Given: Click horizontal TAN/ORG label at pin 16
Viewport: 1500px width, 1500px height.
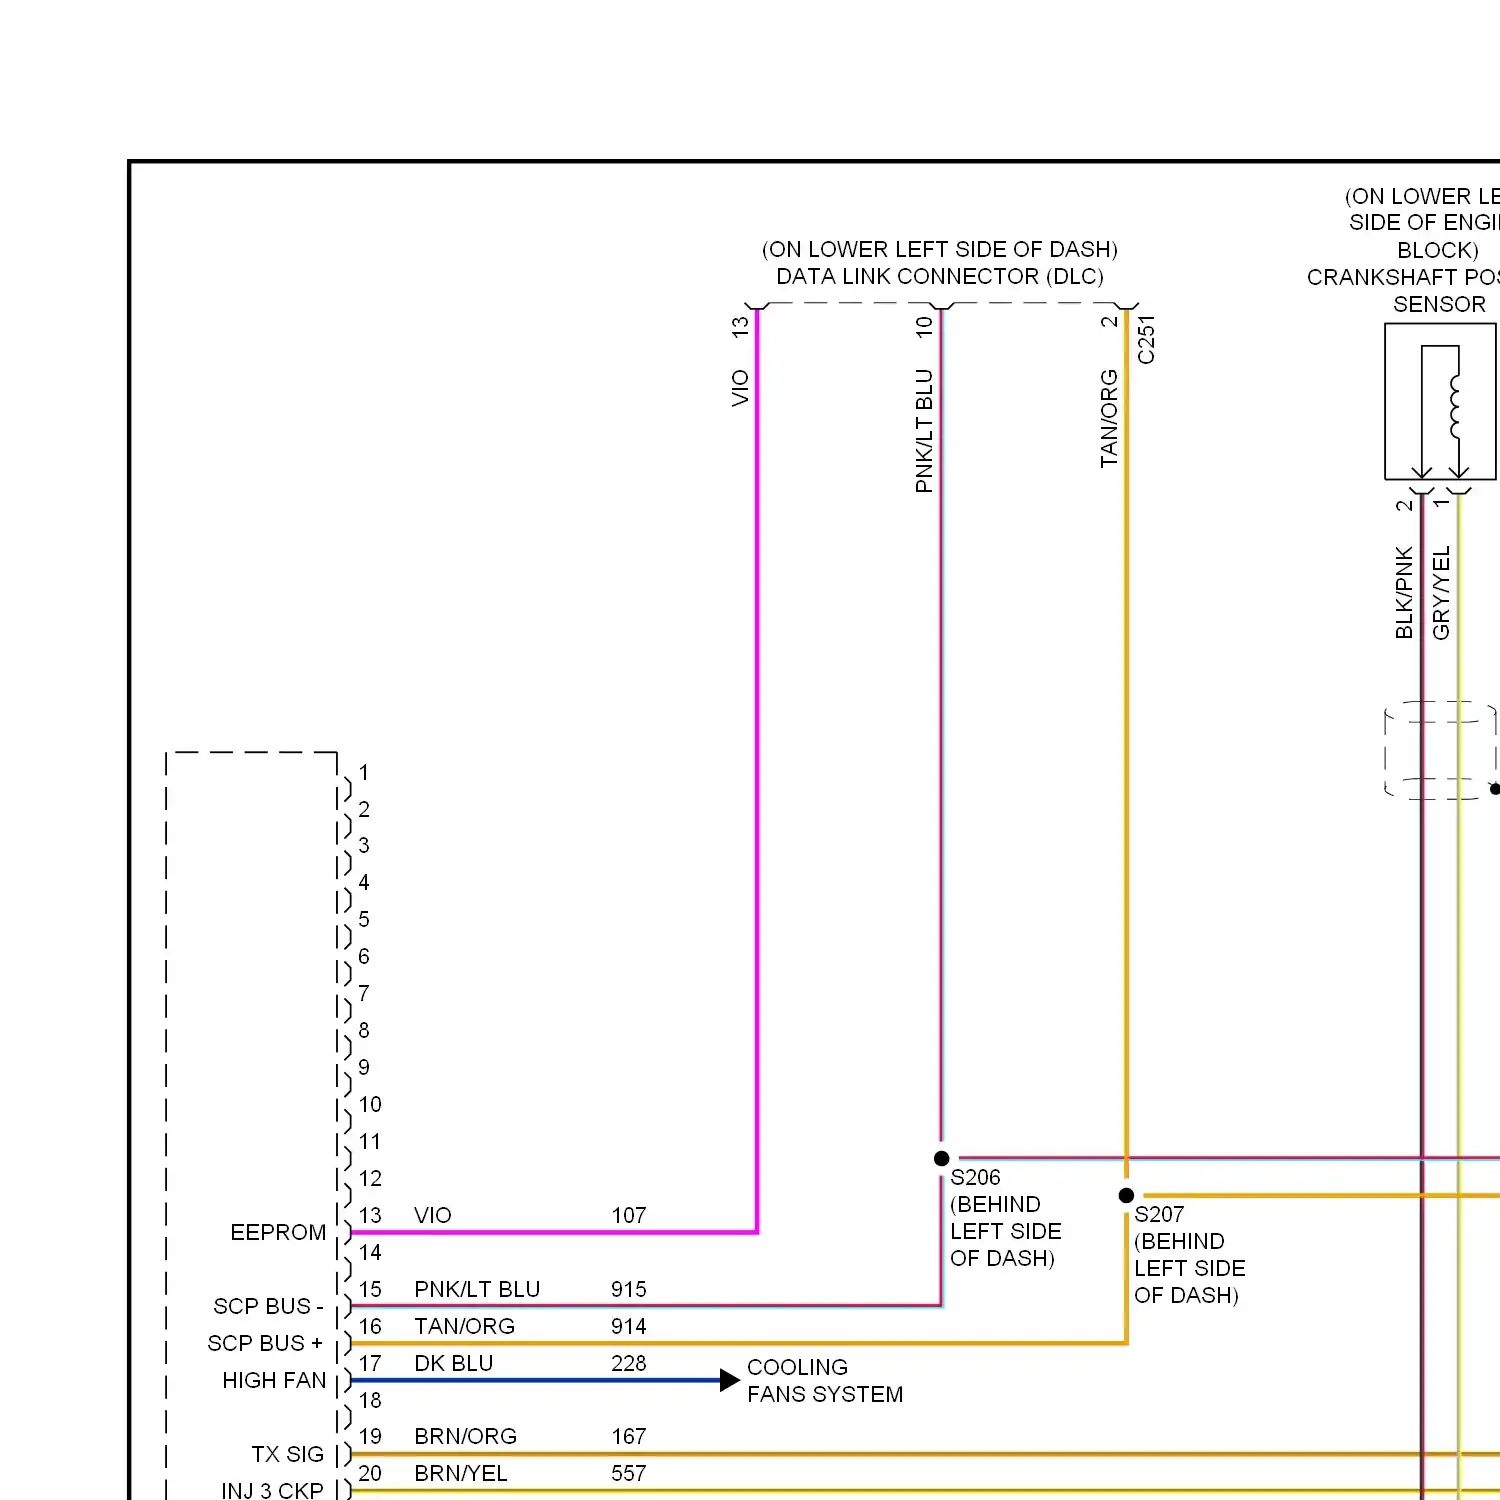Looking at the screenshot, I should (464, 1326).
